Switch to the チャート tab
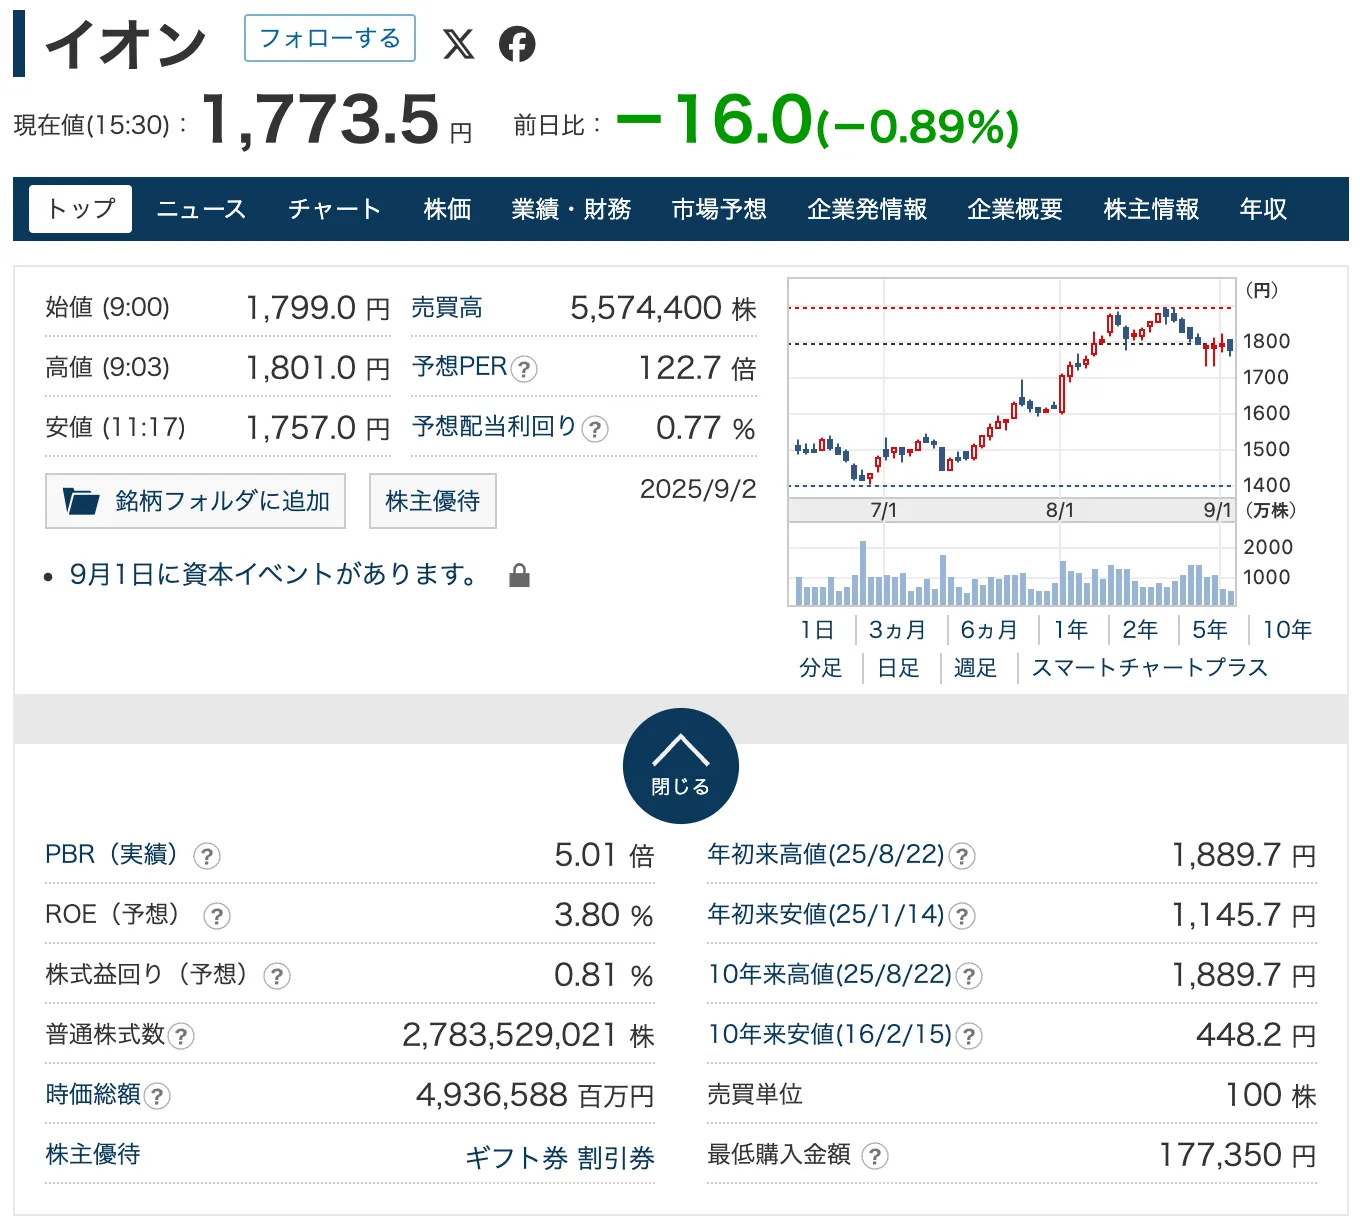This screenshot has height=1228, width=1360. pos(335,209)
